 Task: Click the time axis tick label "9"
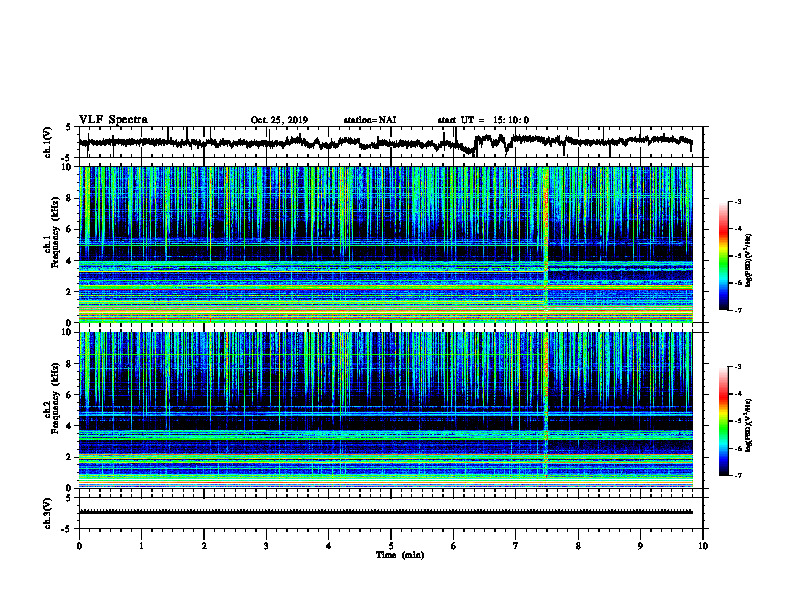point(640,546)
